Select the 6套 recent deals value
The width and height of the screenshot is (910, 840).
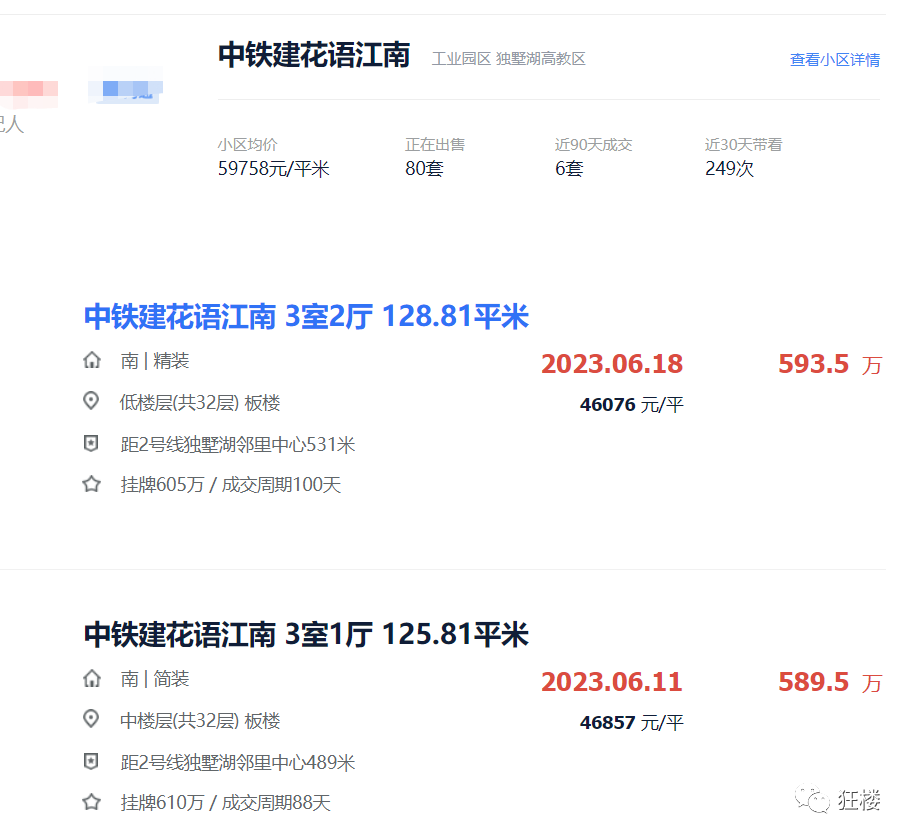pos(569,169)
